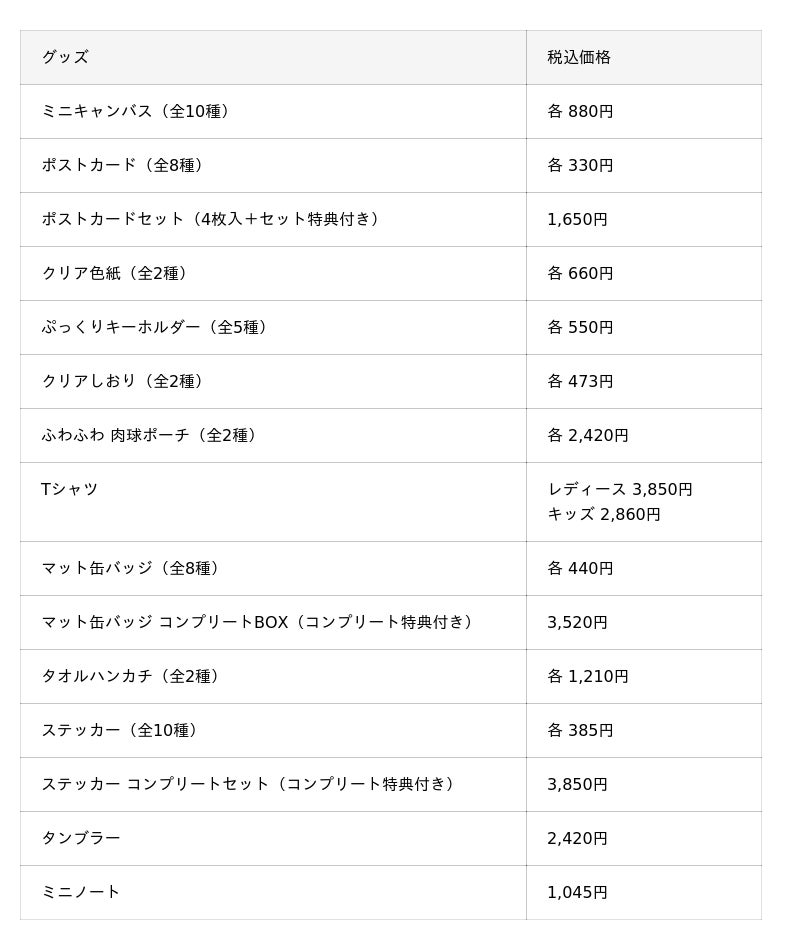Viewport: 800px width, 950px height.
Task: Click the ミニノート 1,045円 price
Action: pyautogui.click(x=577, y=892)
